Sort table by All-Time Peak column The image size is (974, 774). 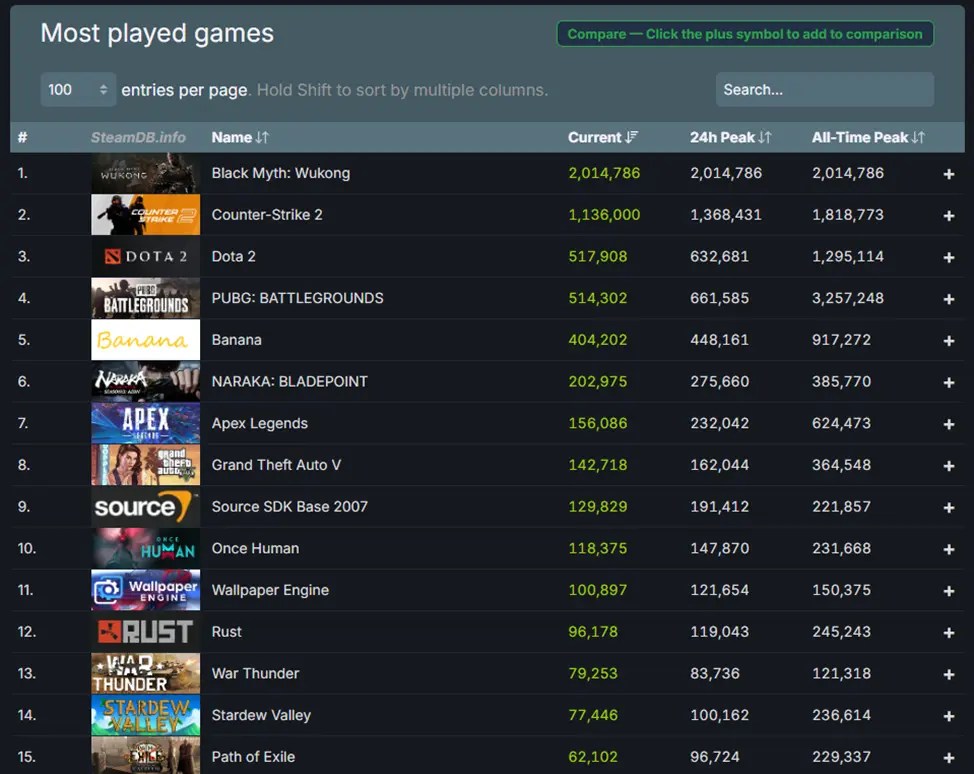pos(868,137)
